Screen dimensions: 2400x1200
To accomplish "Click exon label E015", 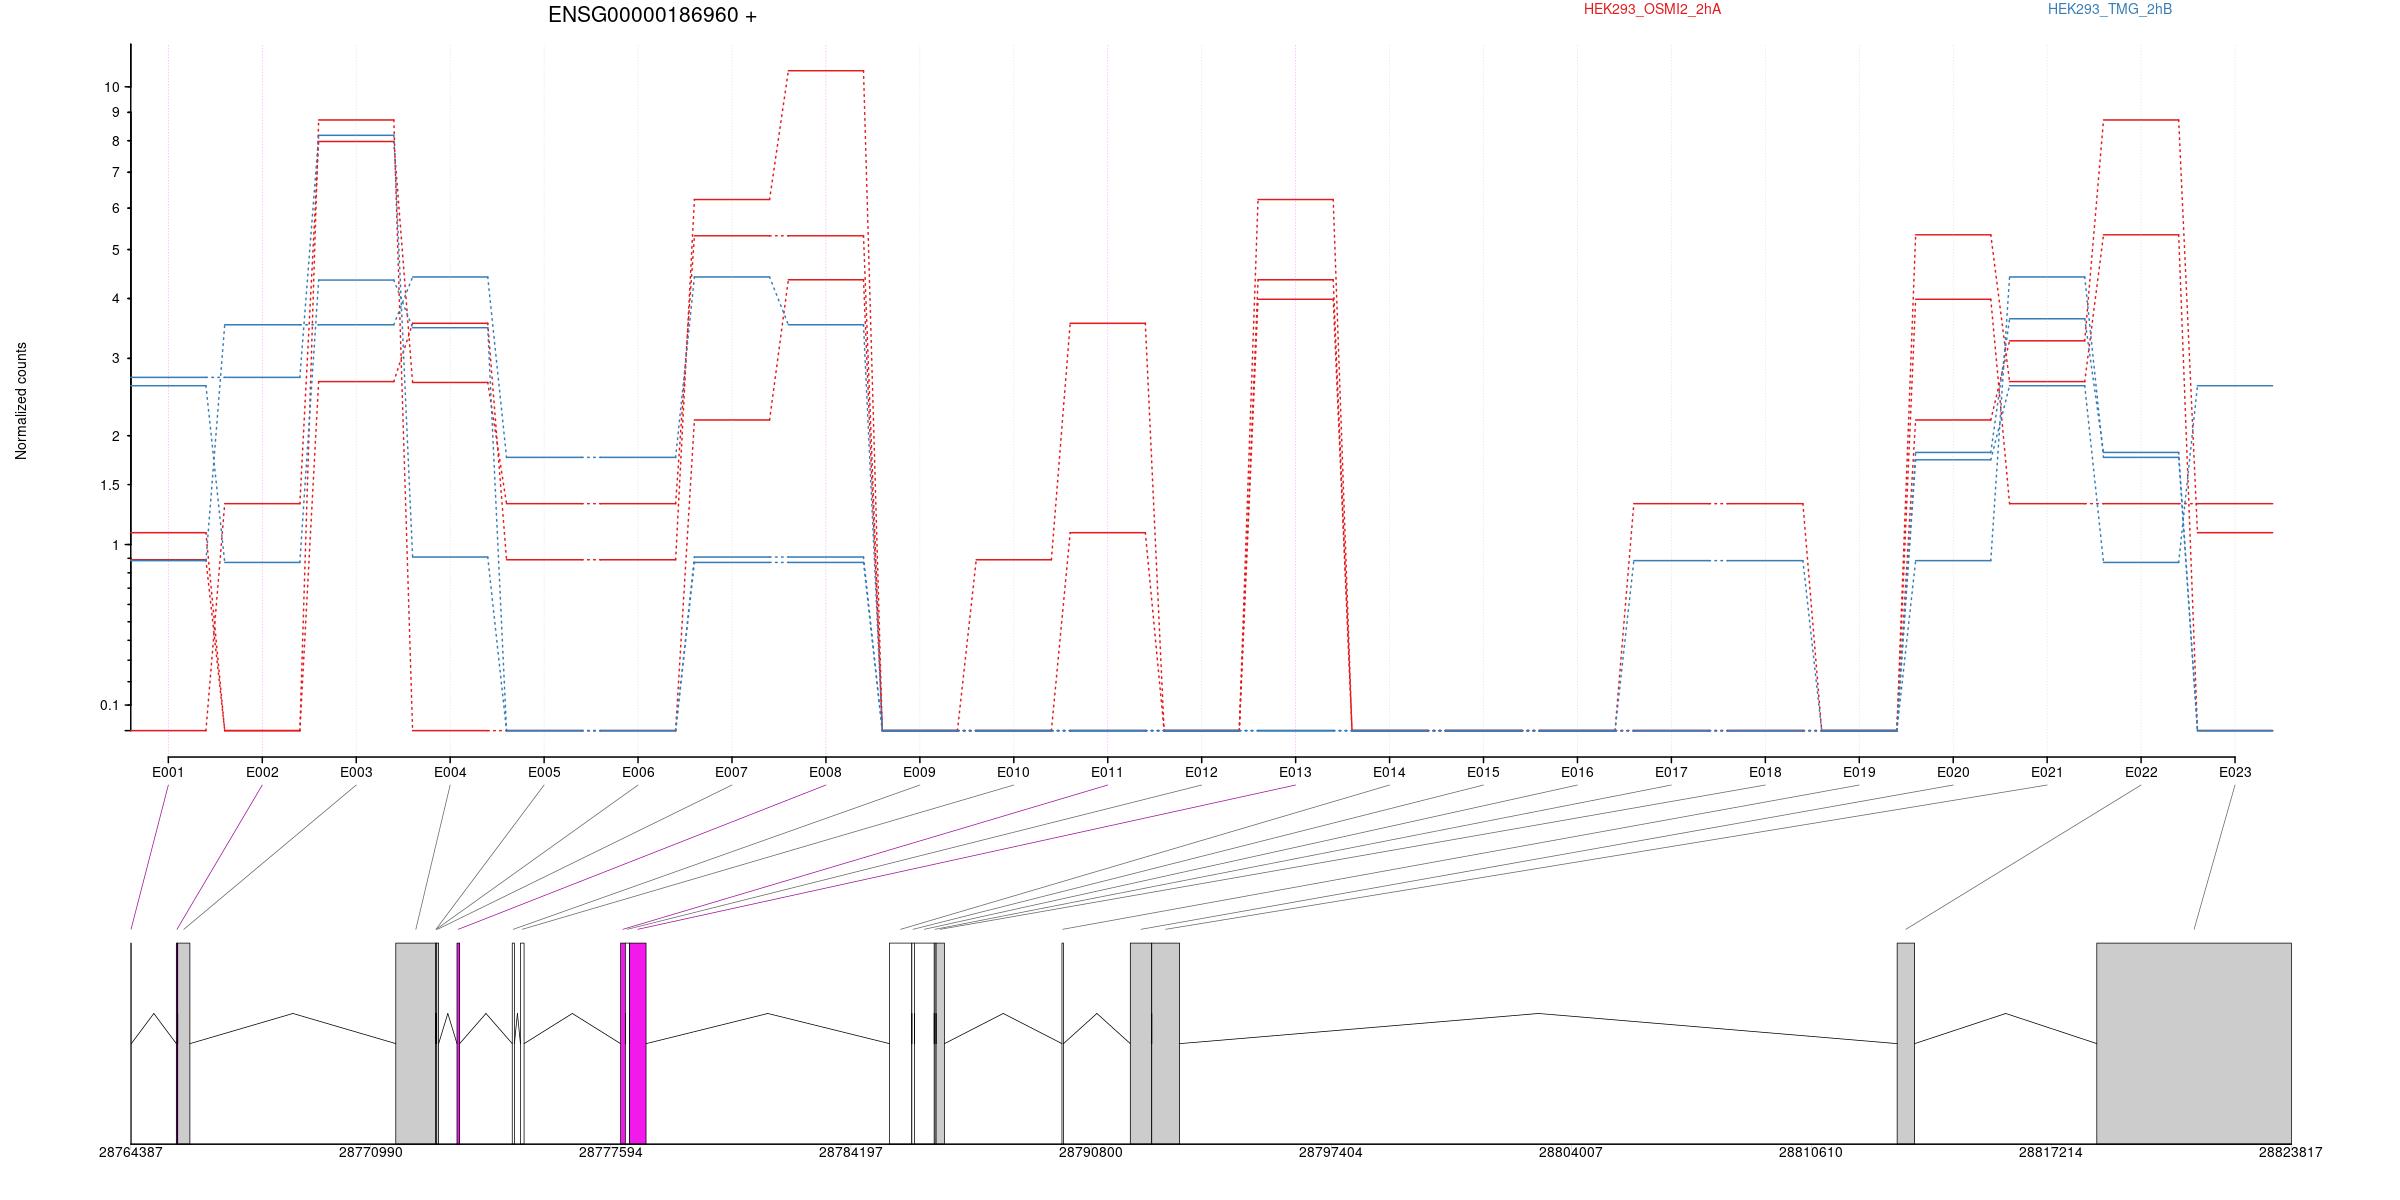I will [1483, 772].
